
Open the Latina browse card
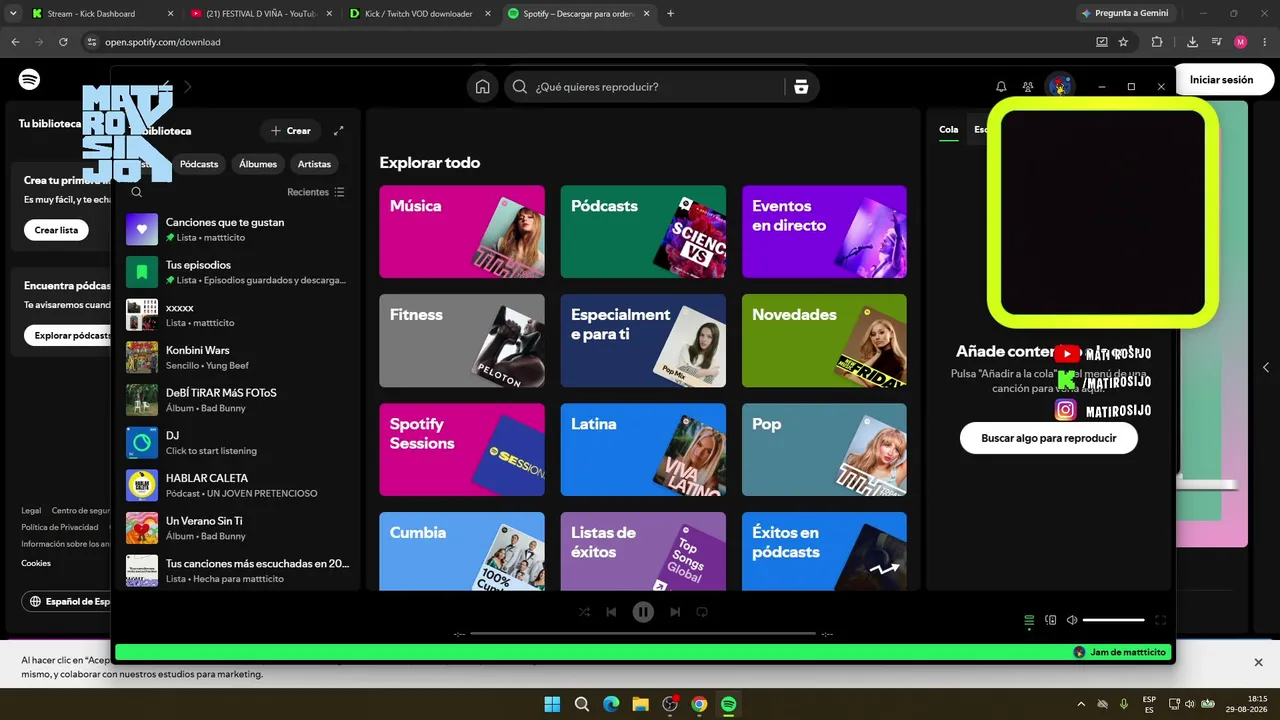tap(643, 449)
